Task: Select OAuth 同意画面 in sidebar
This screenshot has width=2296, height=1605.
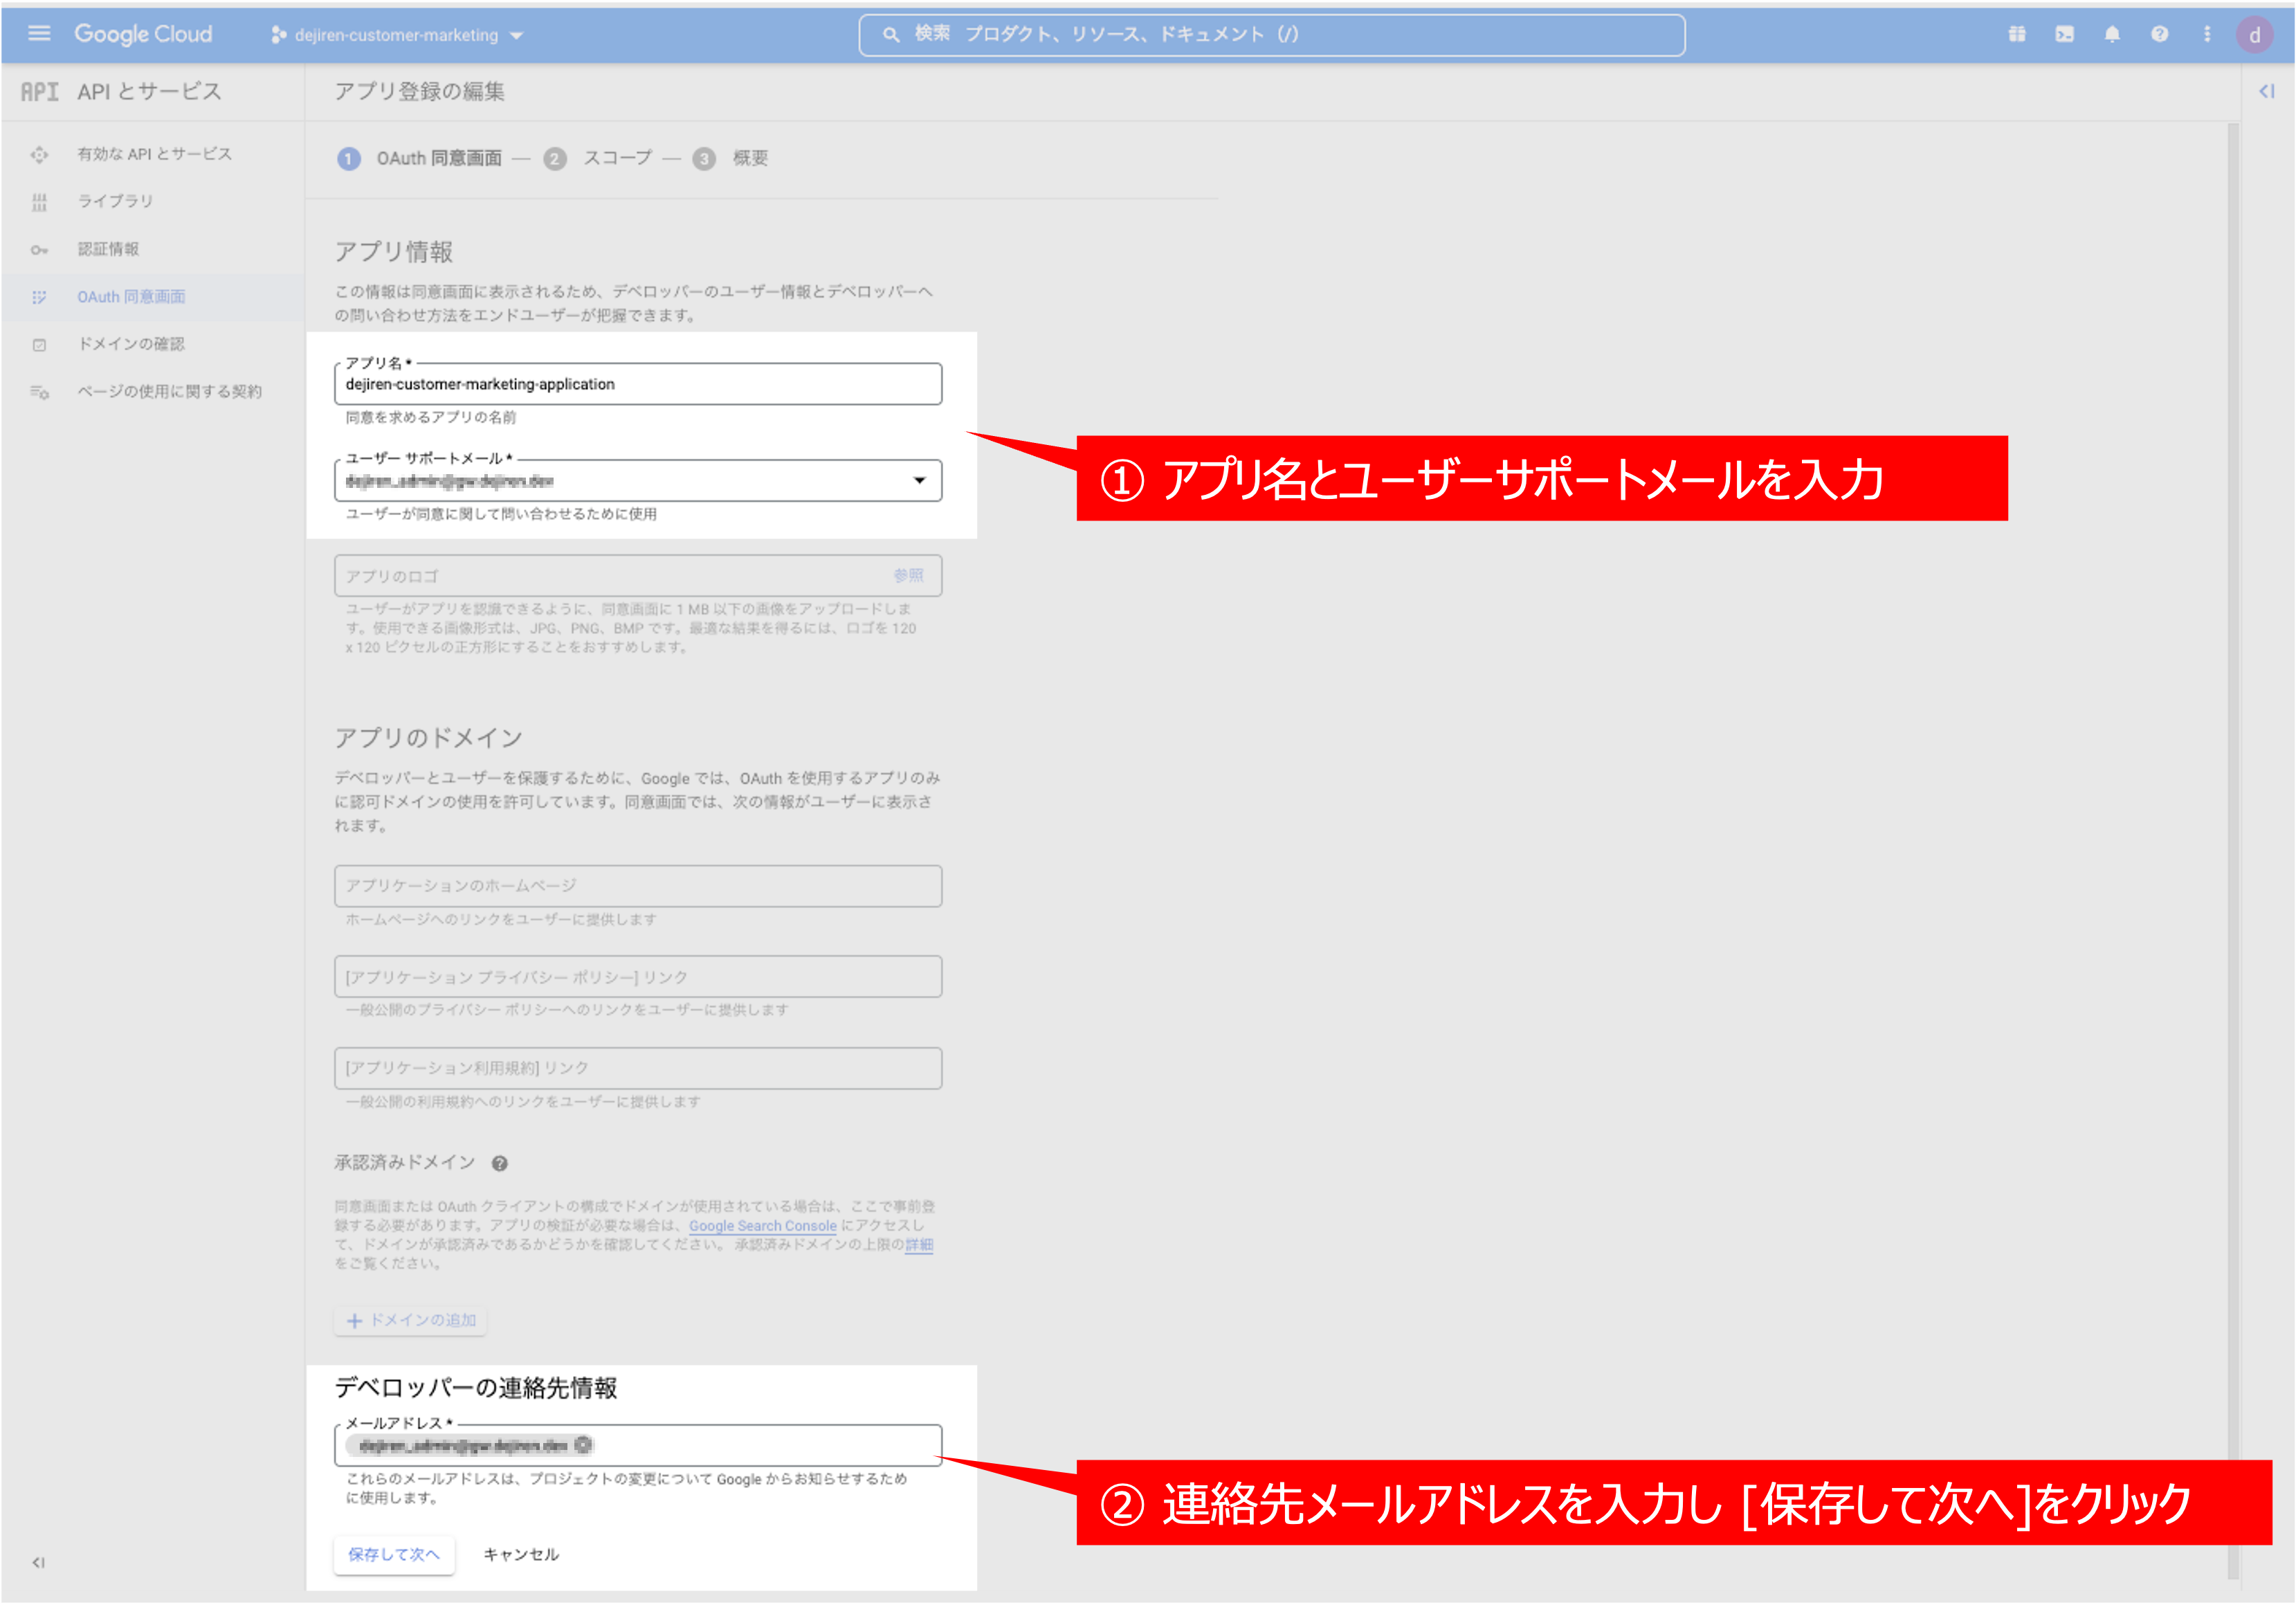Action: point(154,297)
